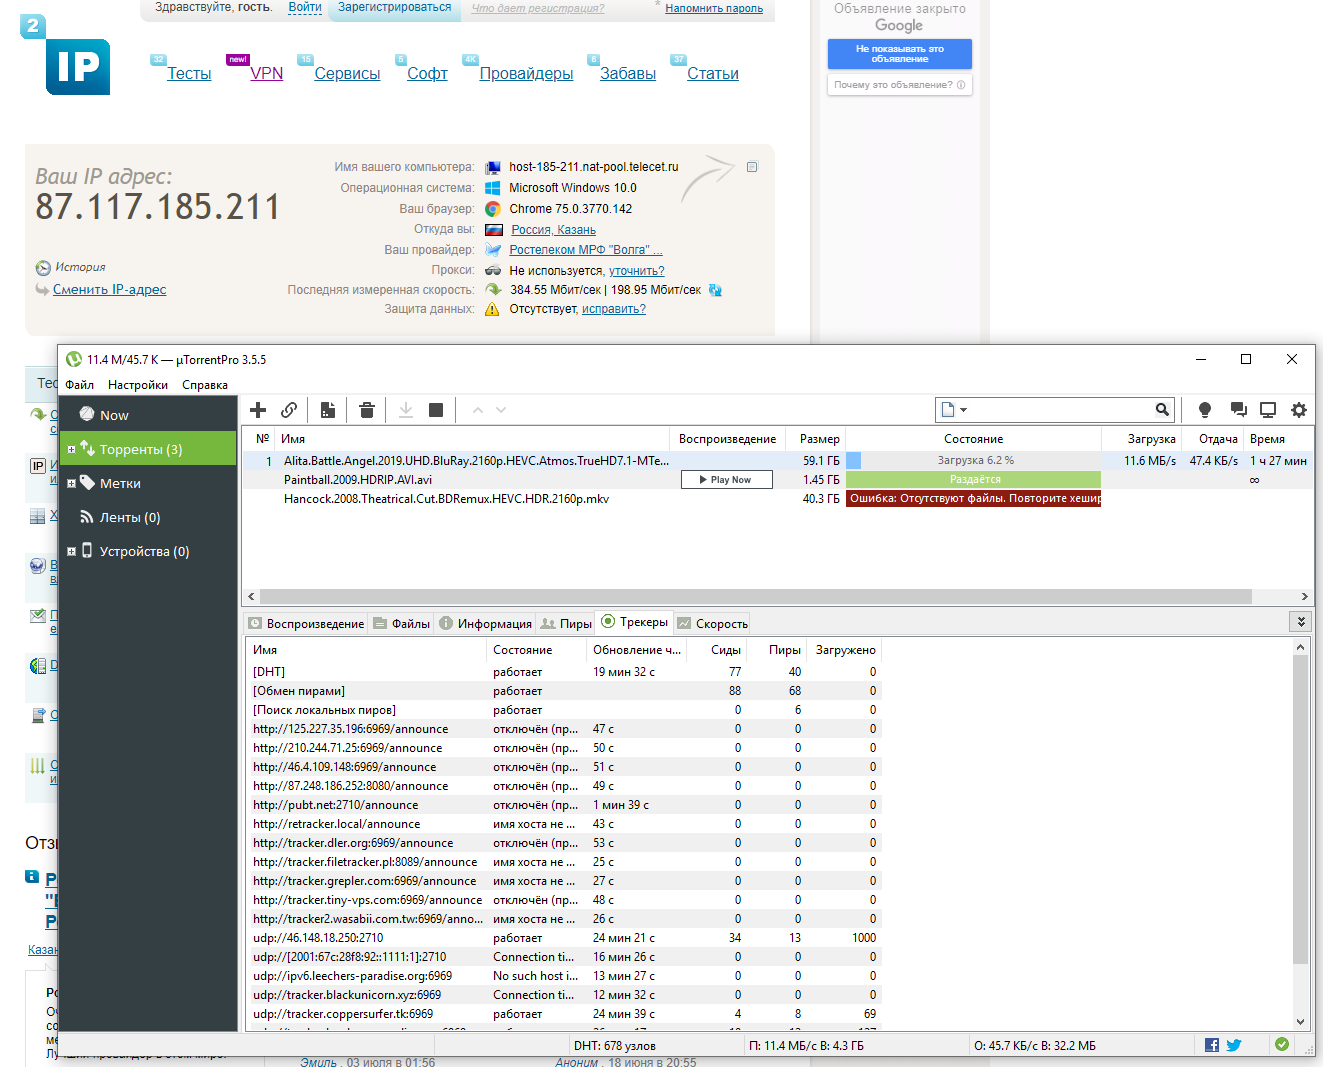1323x1067 pixels.
Task: Collapse the detail pane with chevron button
Action: coord(1301,622)
